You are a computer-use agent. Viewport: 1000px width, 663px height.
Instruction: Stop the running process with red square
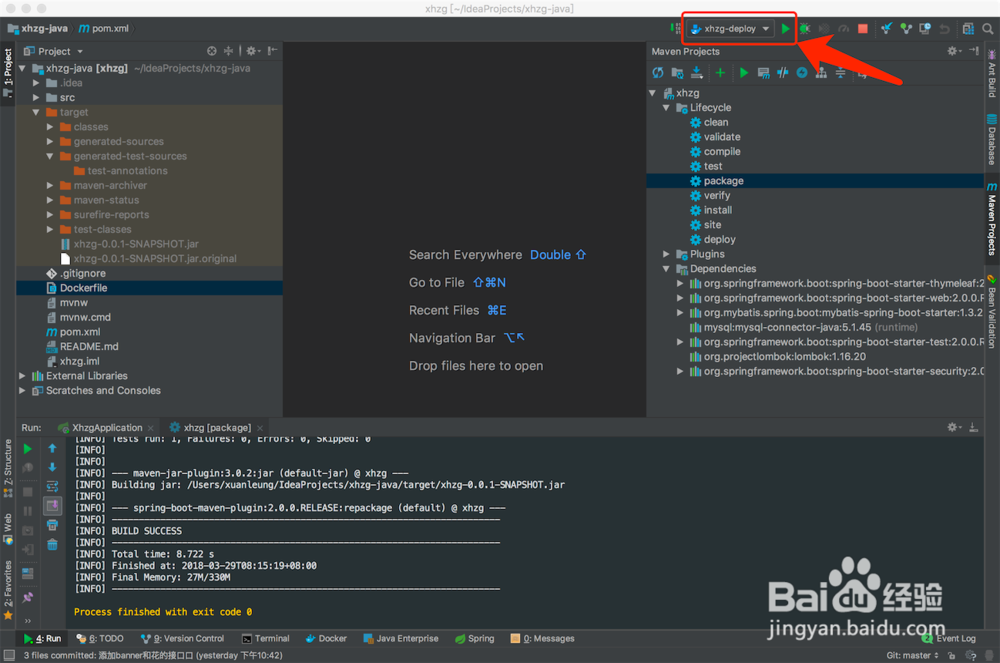[863, 29]
